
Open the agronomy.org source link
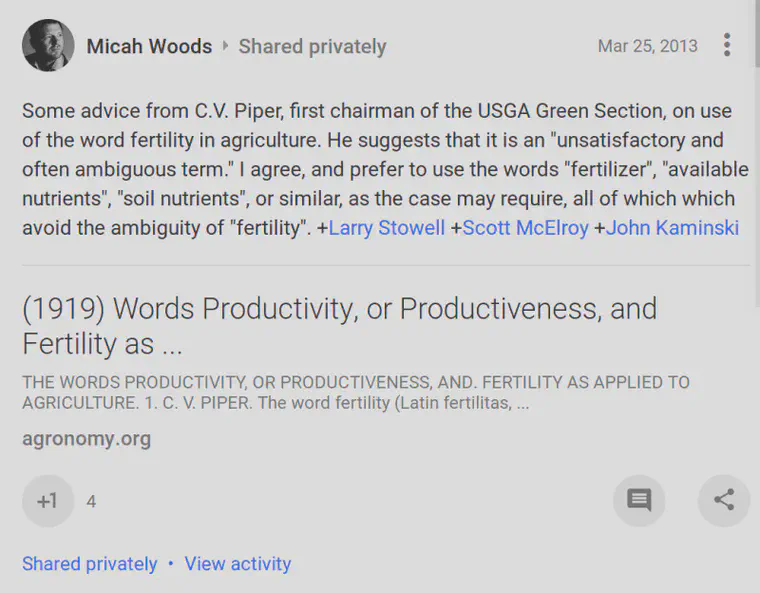pos(87,439)
